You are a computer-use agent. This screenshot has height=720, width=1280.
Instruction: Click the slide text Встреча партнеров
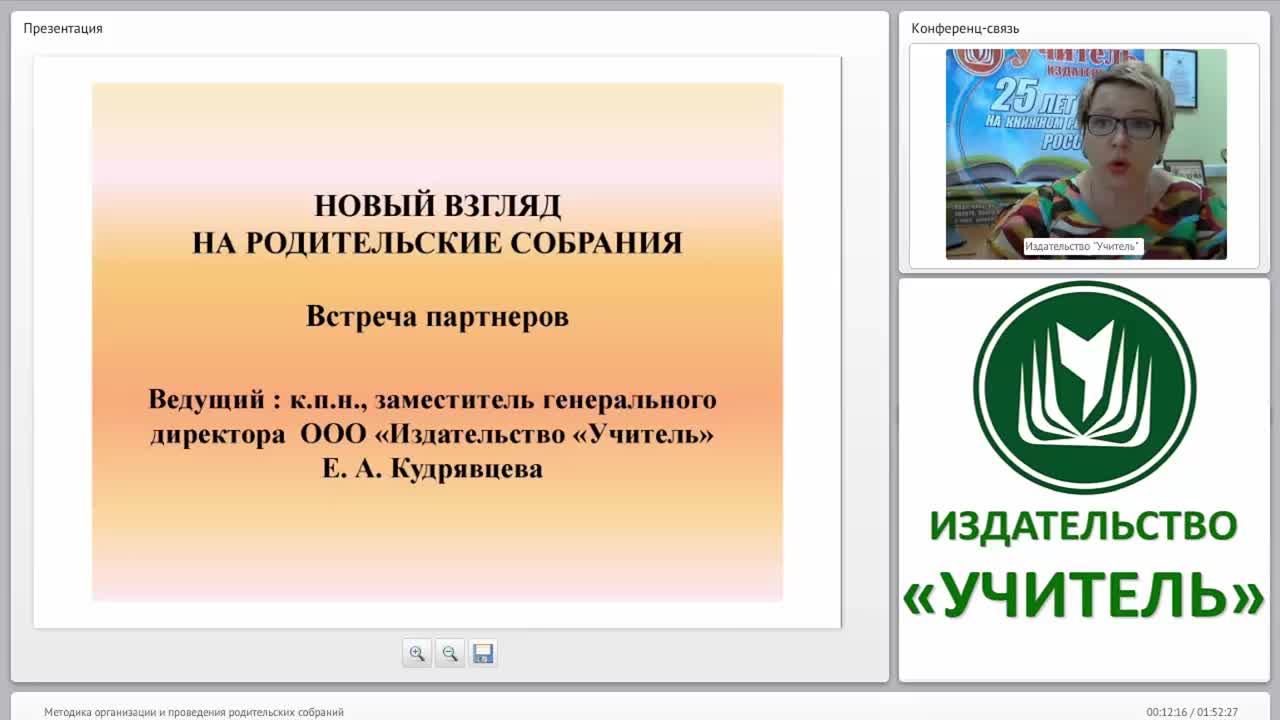pos(437,316)
